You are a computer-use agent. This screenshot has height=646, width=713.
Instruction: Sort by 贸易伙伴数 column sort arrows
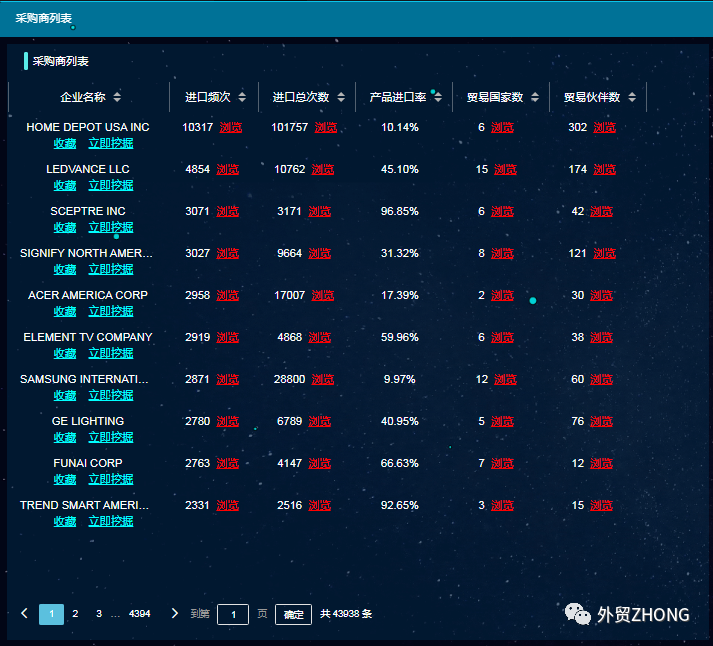(632, 97)
